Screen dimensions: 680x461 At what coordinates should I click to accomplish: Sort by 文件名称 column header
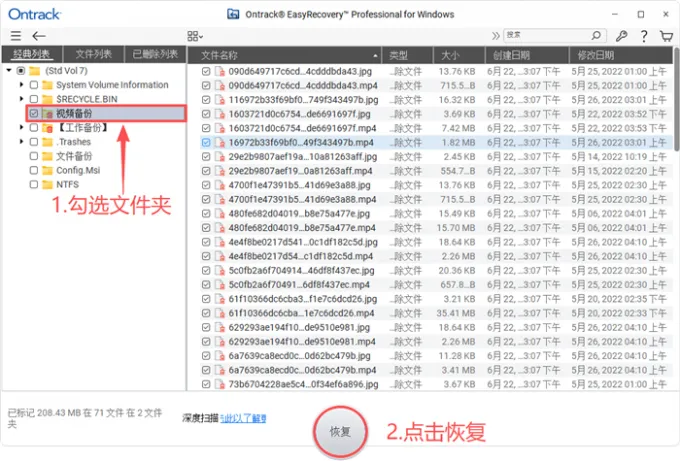point(284,55)
